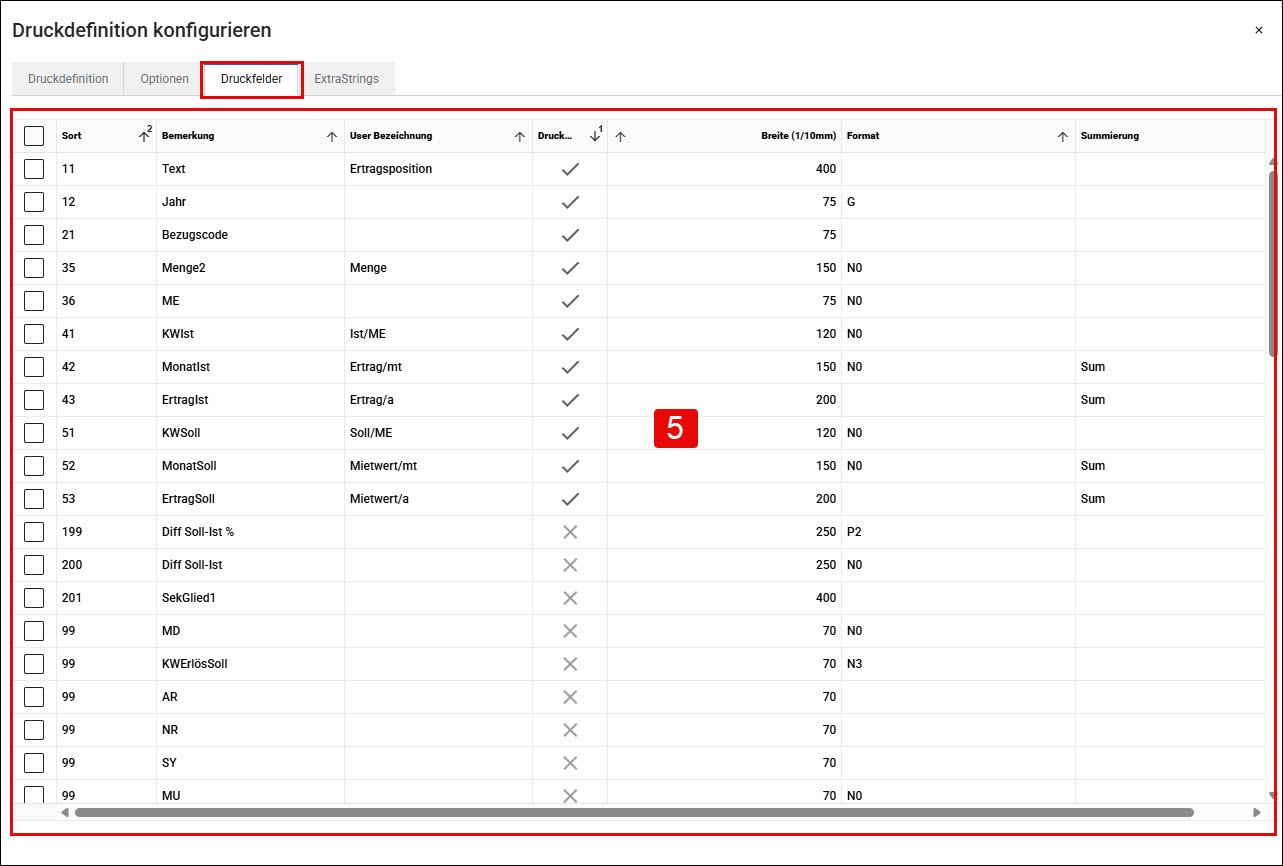Click the X print icon for Diff Soll-Ist %
This screenshot has width=1283, height=866.
[570, 532]
